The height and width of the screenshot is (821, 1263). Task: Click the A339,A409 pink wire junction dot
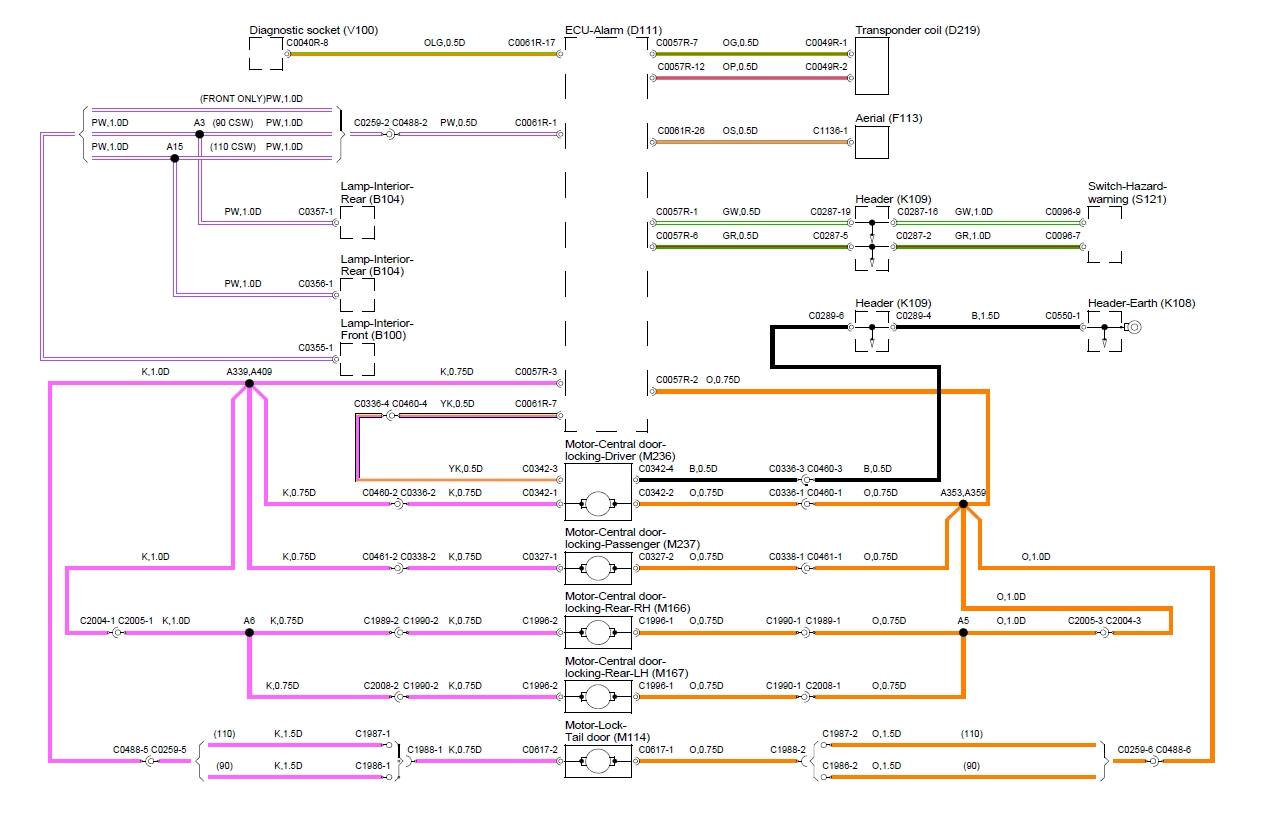249,383
